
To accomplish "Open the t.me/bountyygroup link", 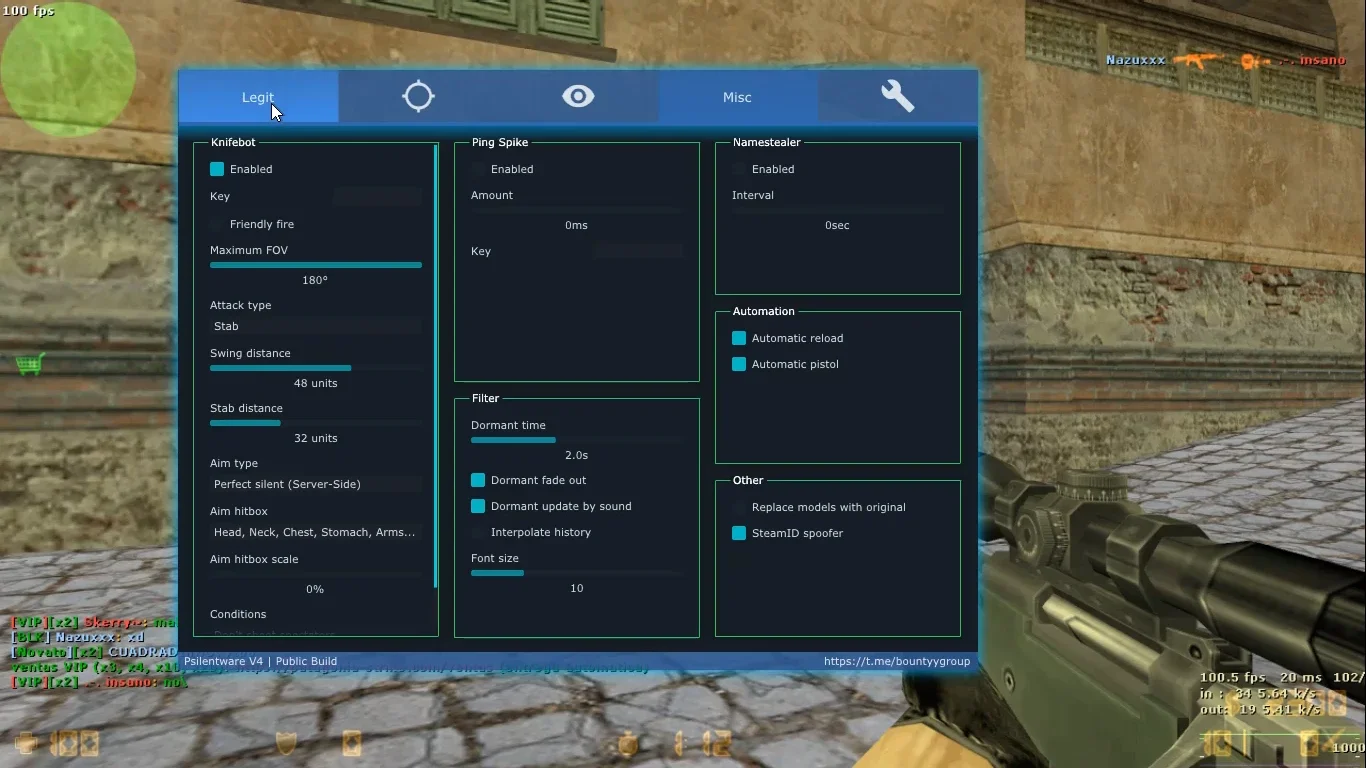I will pos(897,661).
